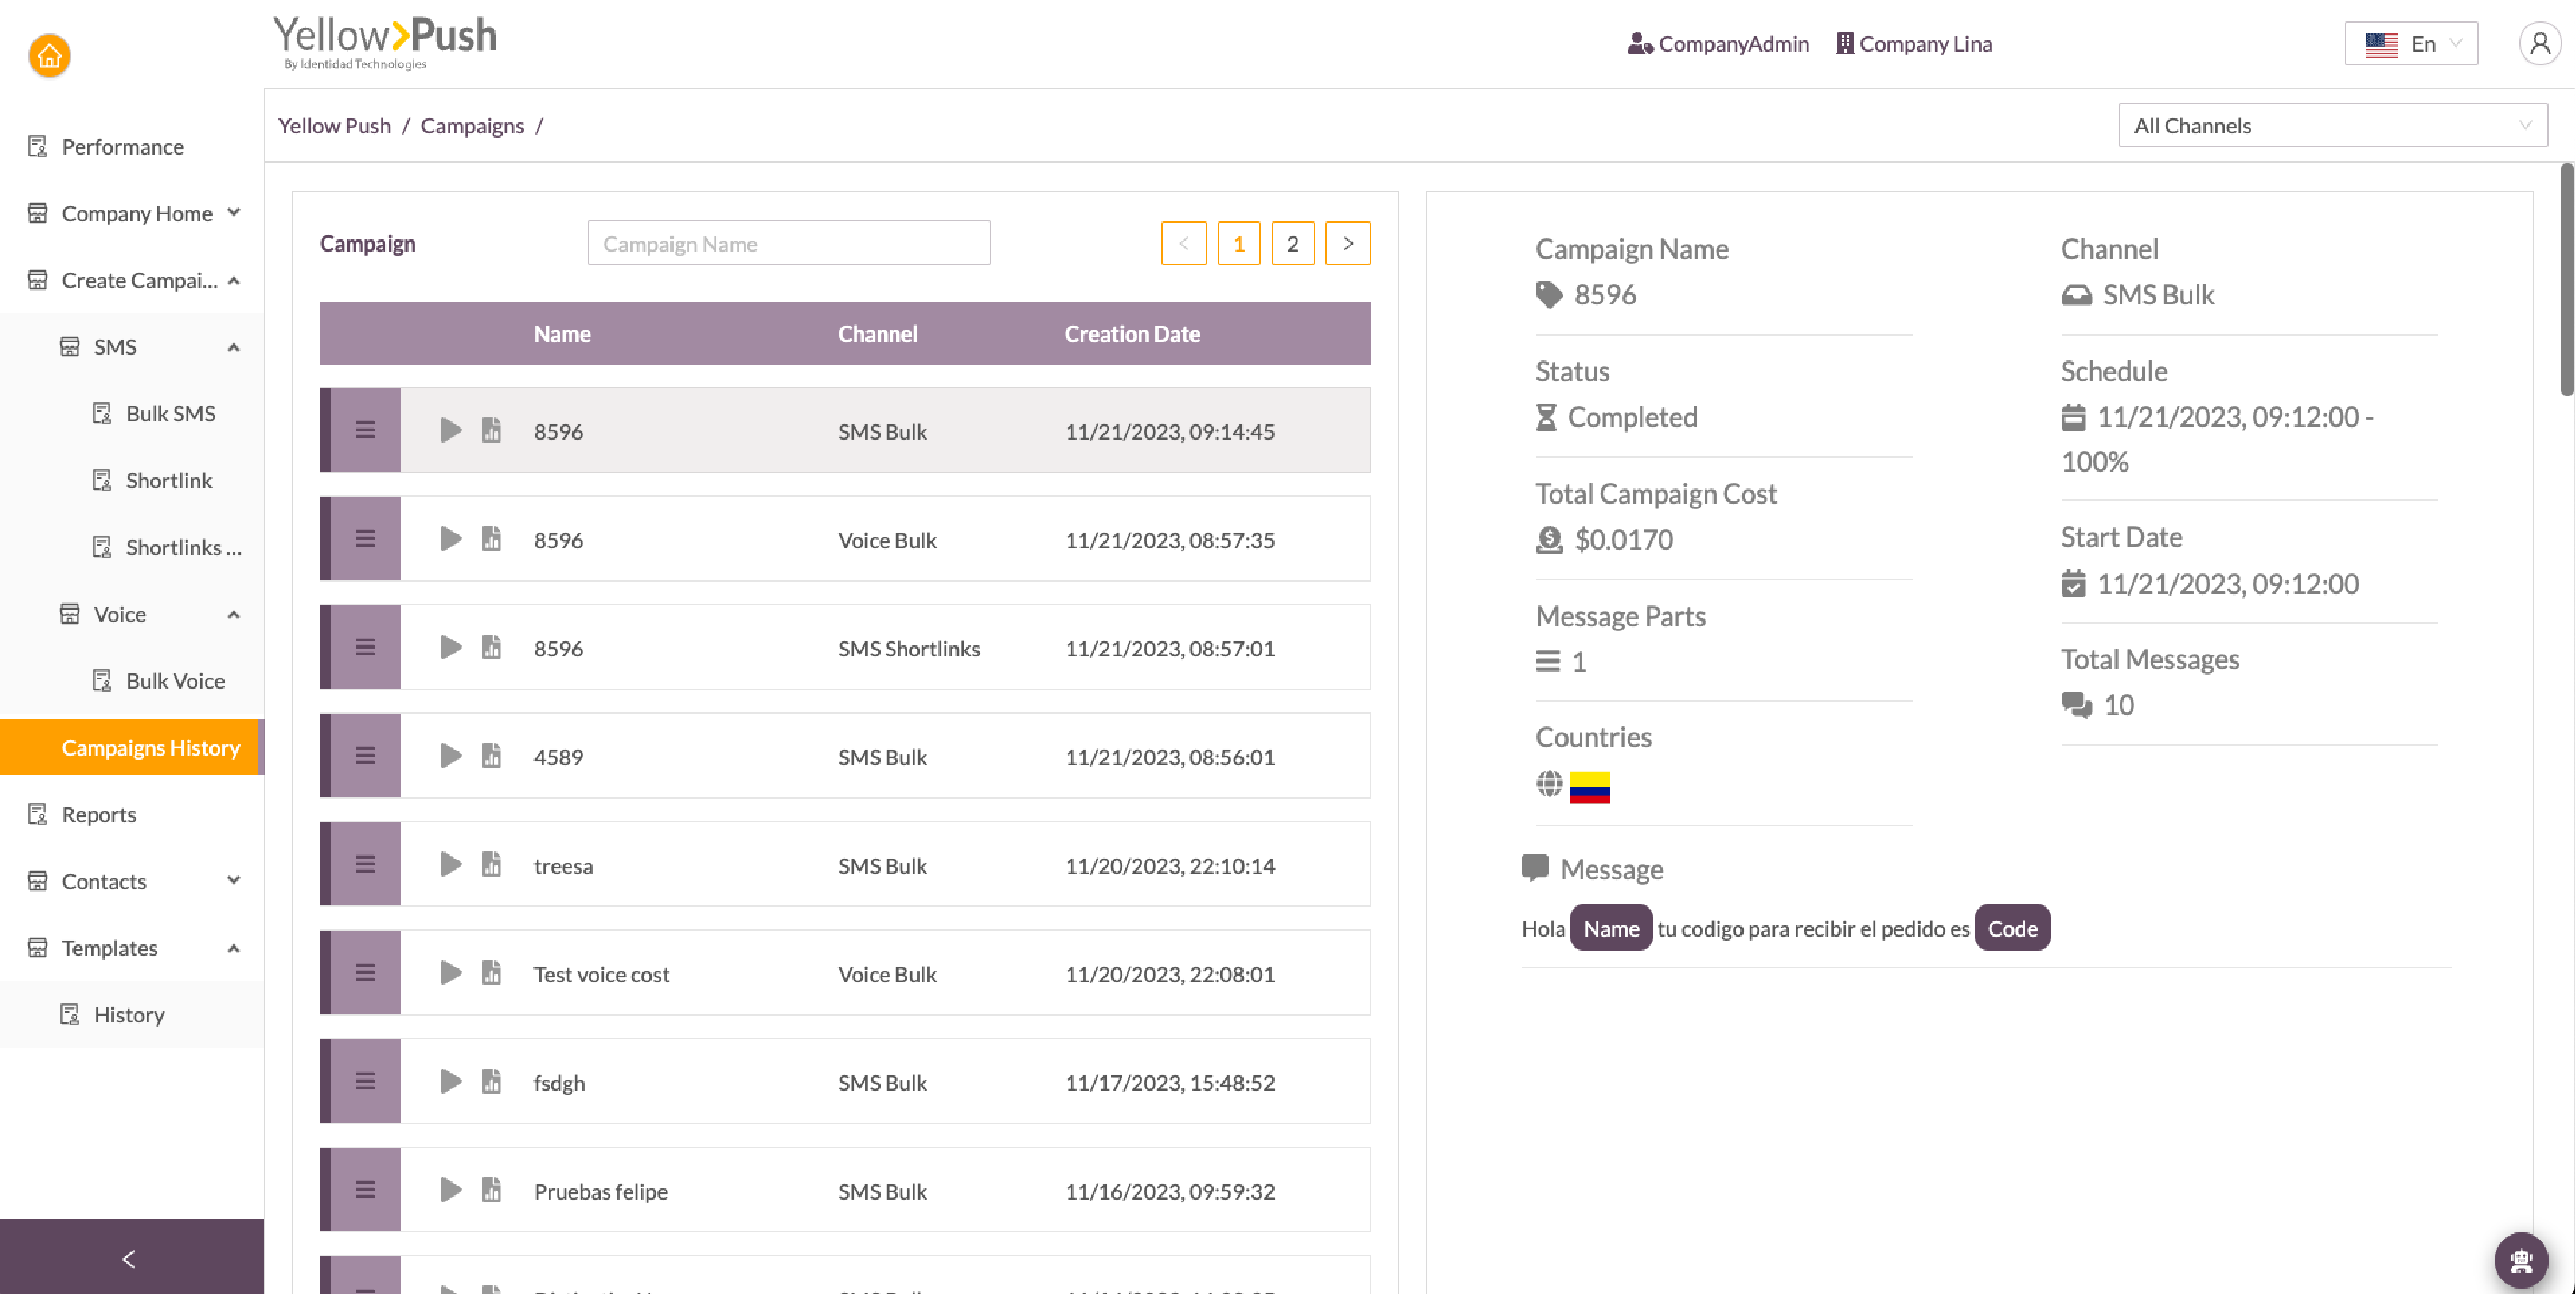Click the Campaigns breadcrumb link
This screenshot has width=2576, height=1294.
coord(472,126)
